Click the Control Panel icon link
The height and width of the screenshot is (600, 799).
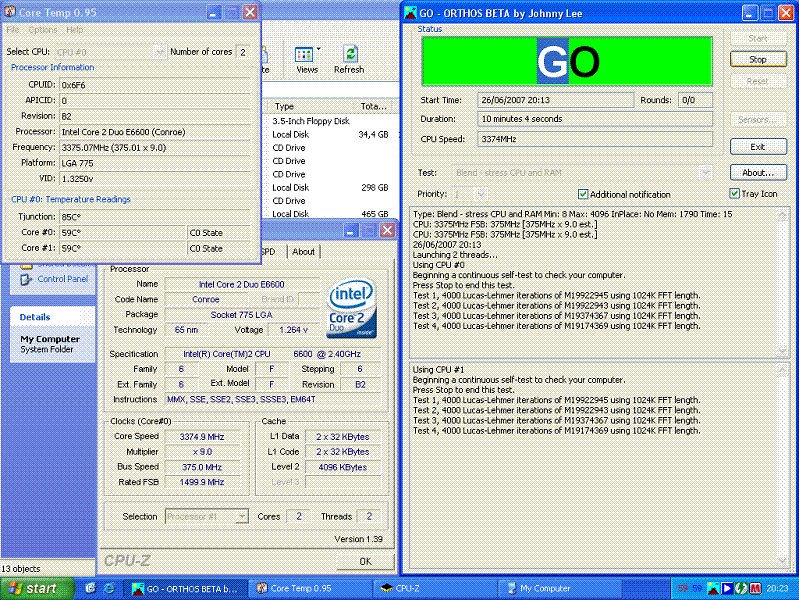[x=26, y=279]
